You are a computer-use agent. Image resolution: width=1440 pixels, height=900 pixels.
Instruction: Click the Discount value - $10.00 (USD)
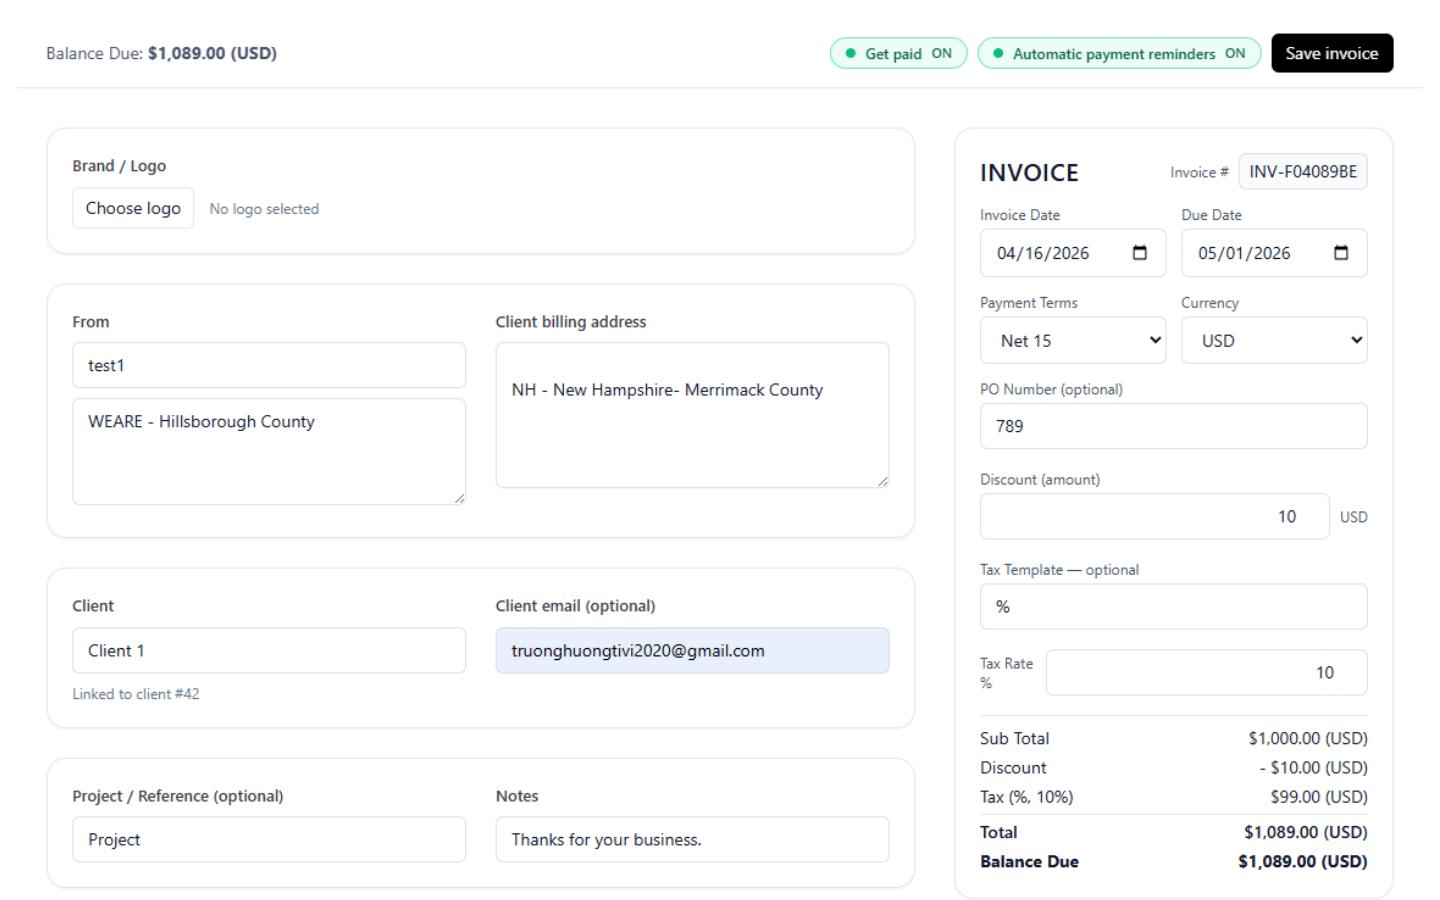pos(1313,767)
